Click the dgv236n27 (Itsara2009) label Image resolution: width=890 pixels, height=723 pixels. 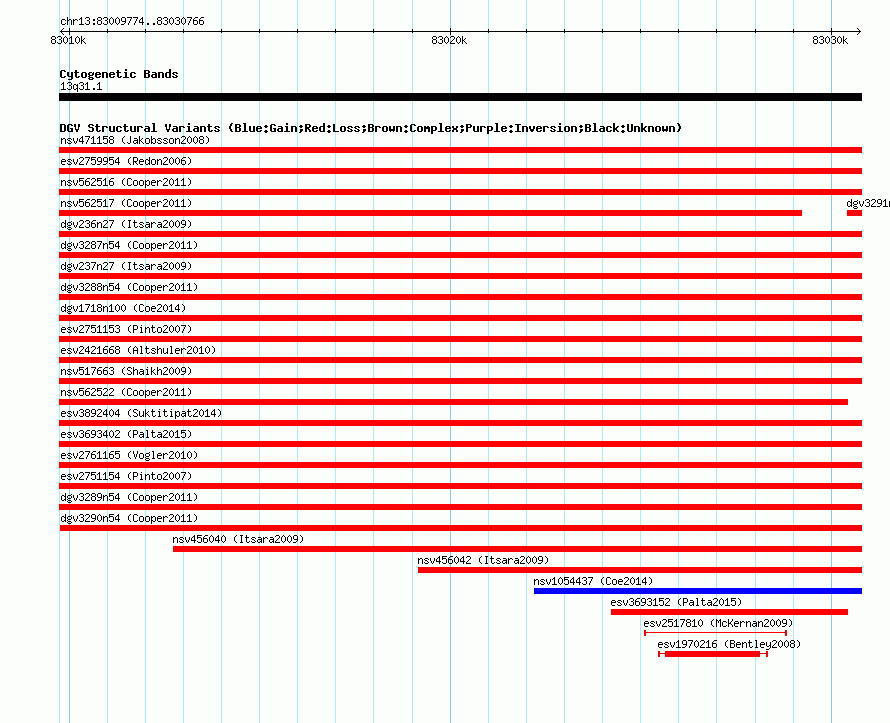point(126,224)
